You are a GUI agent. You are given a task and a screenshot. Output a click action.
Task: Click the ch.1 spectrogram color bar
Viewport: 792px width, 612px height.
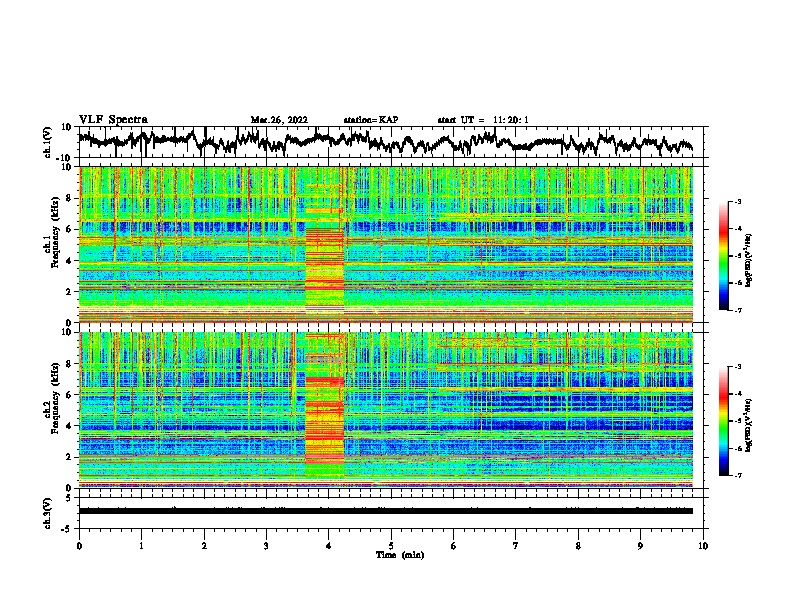[x=724, y=256]
